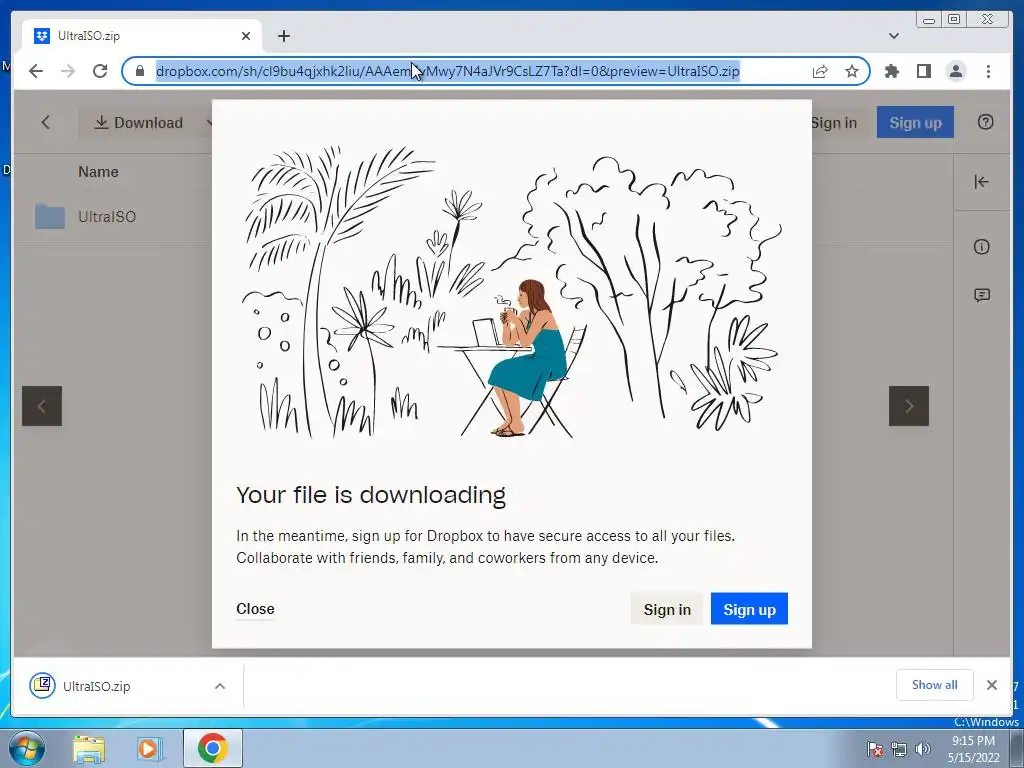Screen dimensions: 1024x768
Task: Open a new tab with the plus button
Action: pyautogui.click(x=283, y=36)
